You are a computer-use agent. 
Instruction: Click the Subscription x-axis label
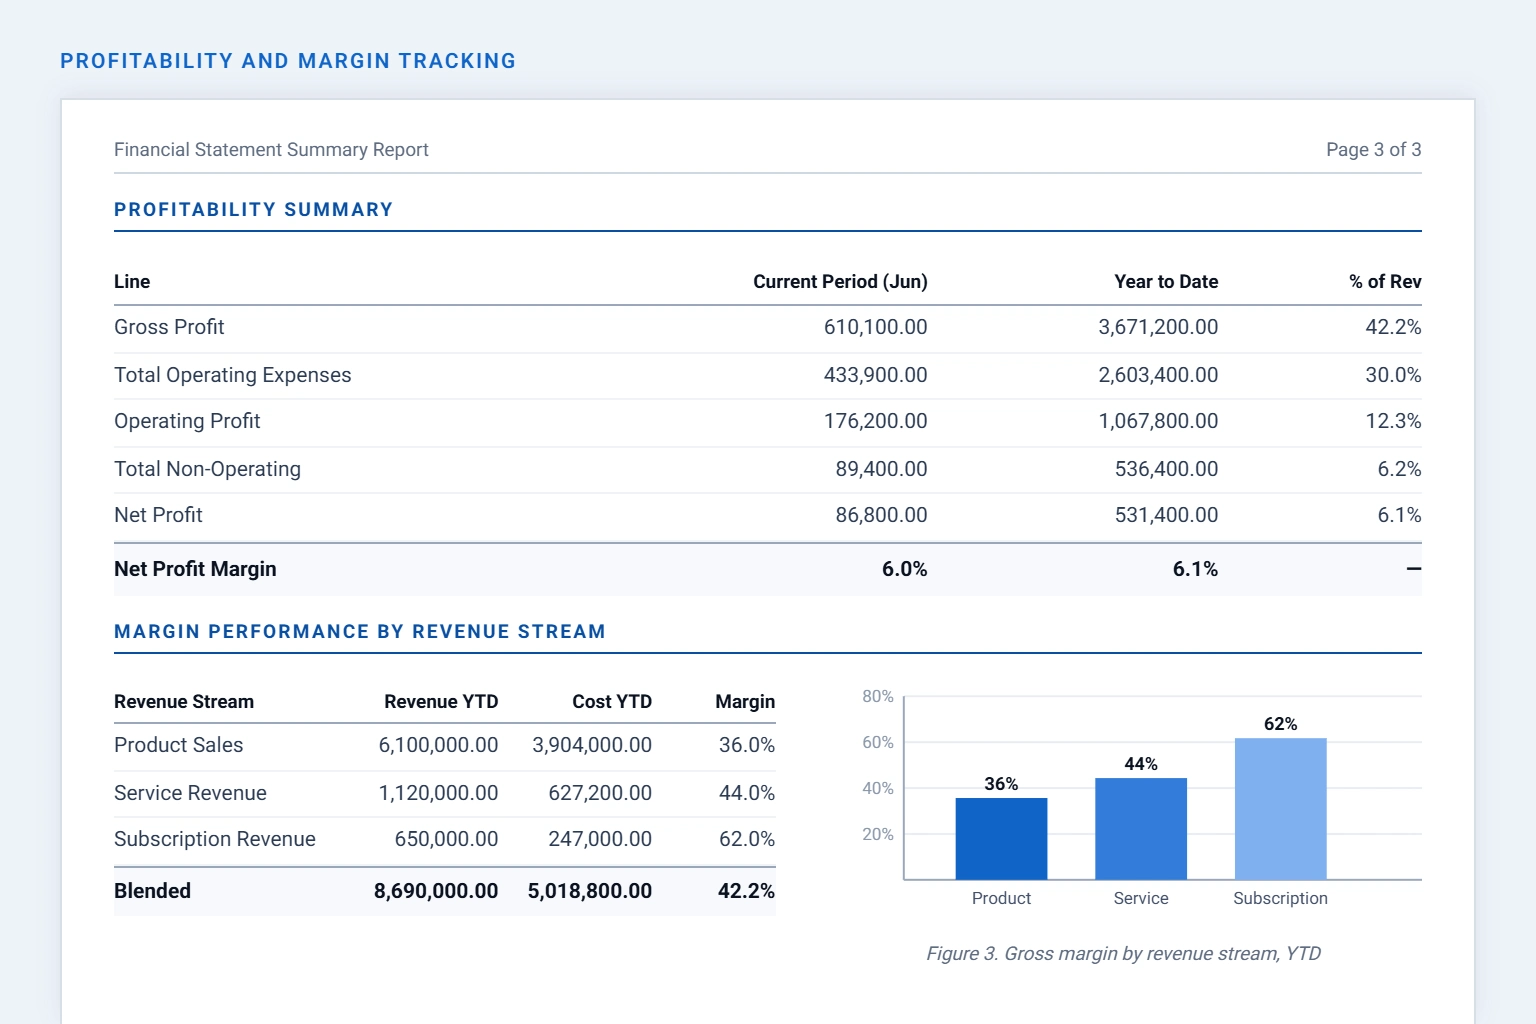coord(1281,898)
